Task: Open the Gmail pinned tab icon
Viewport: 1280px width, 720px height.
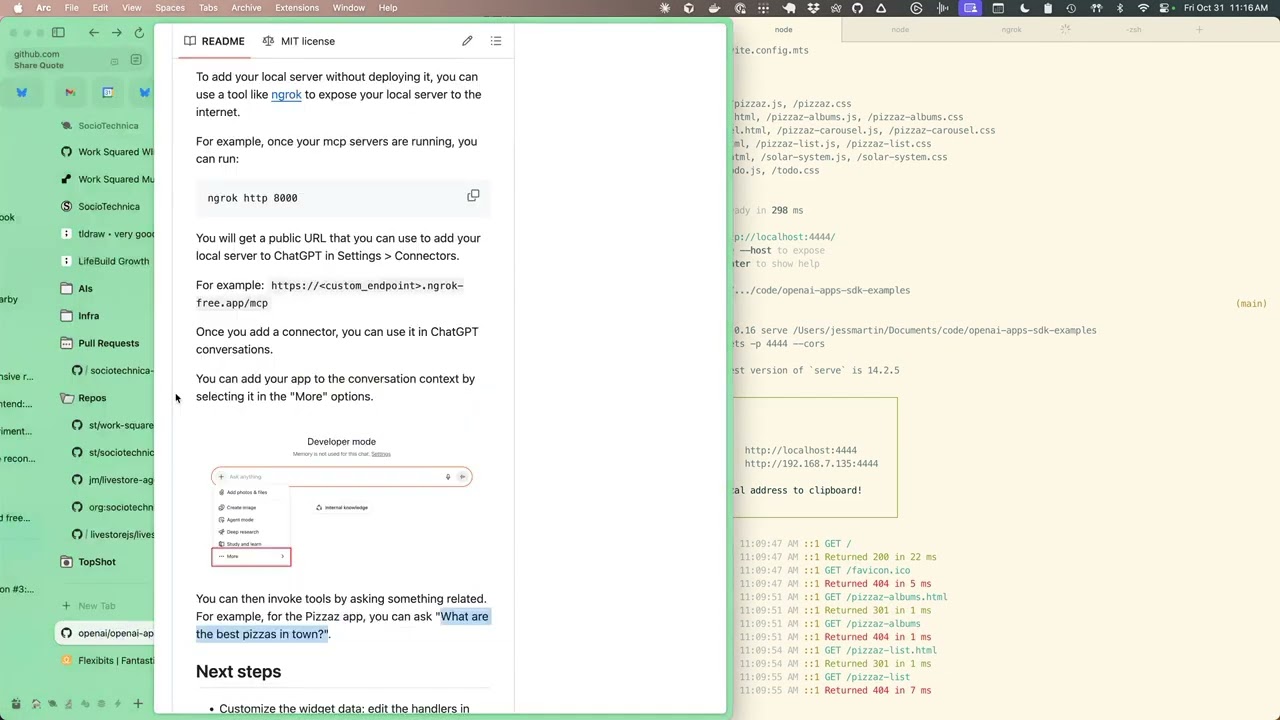Action: tap(70, 92)
